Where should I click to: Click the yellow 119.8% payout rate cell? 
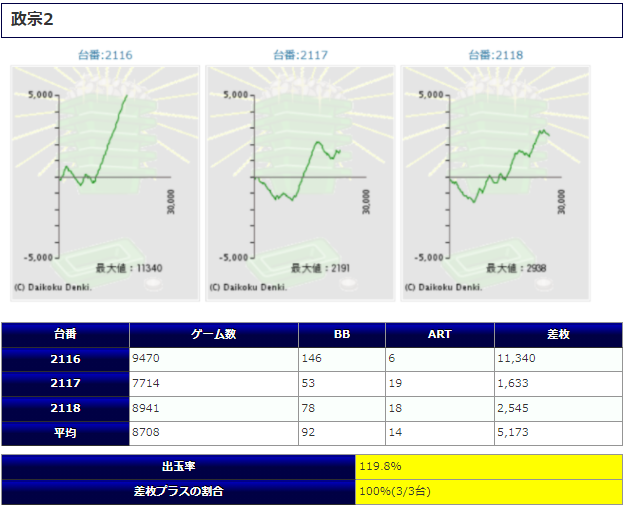(489, 466)
